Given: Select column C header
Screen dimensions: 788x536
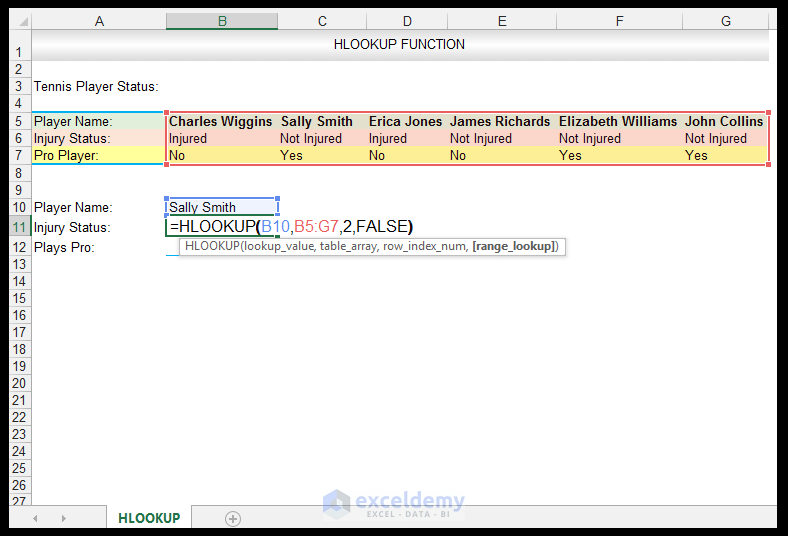Looking at the screenshot, I should 322,21.
